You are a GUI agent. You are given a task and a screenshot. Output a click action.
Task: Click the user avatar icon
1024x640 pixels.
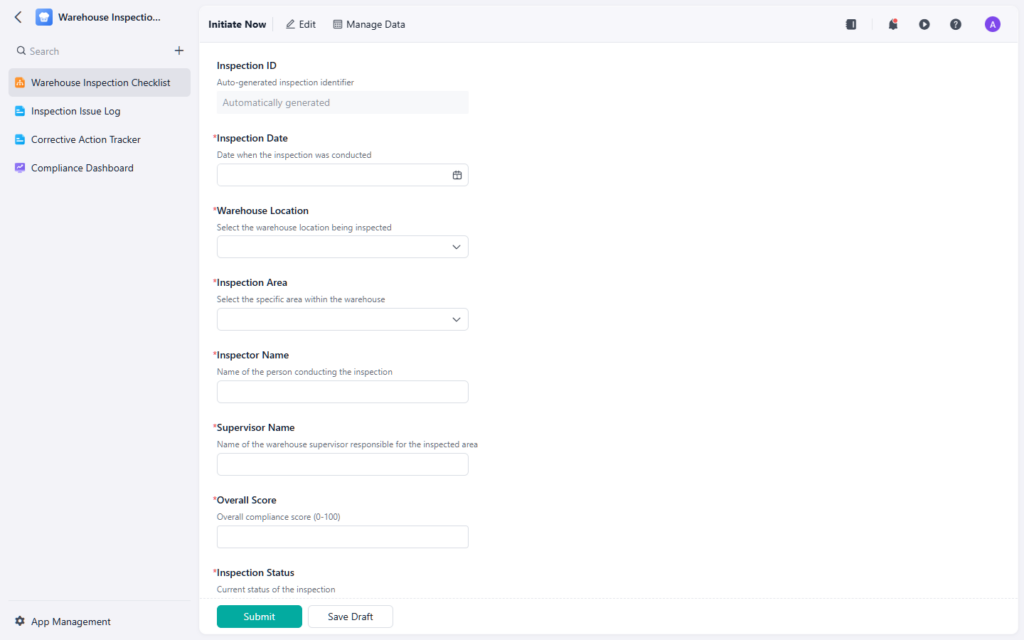992,24
